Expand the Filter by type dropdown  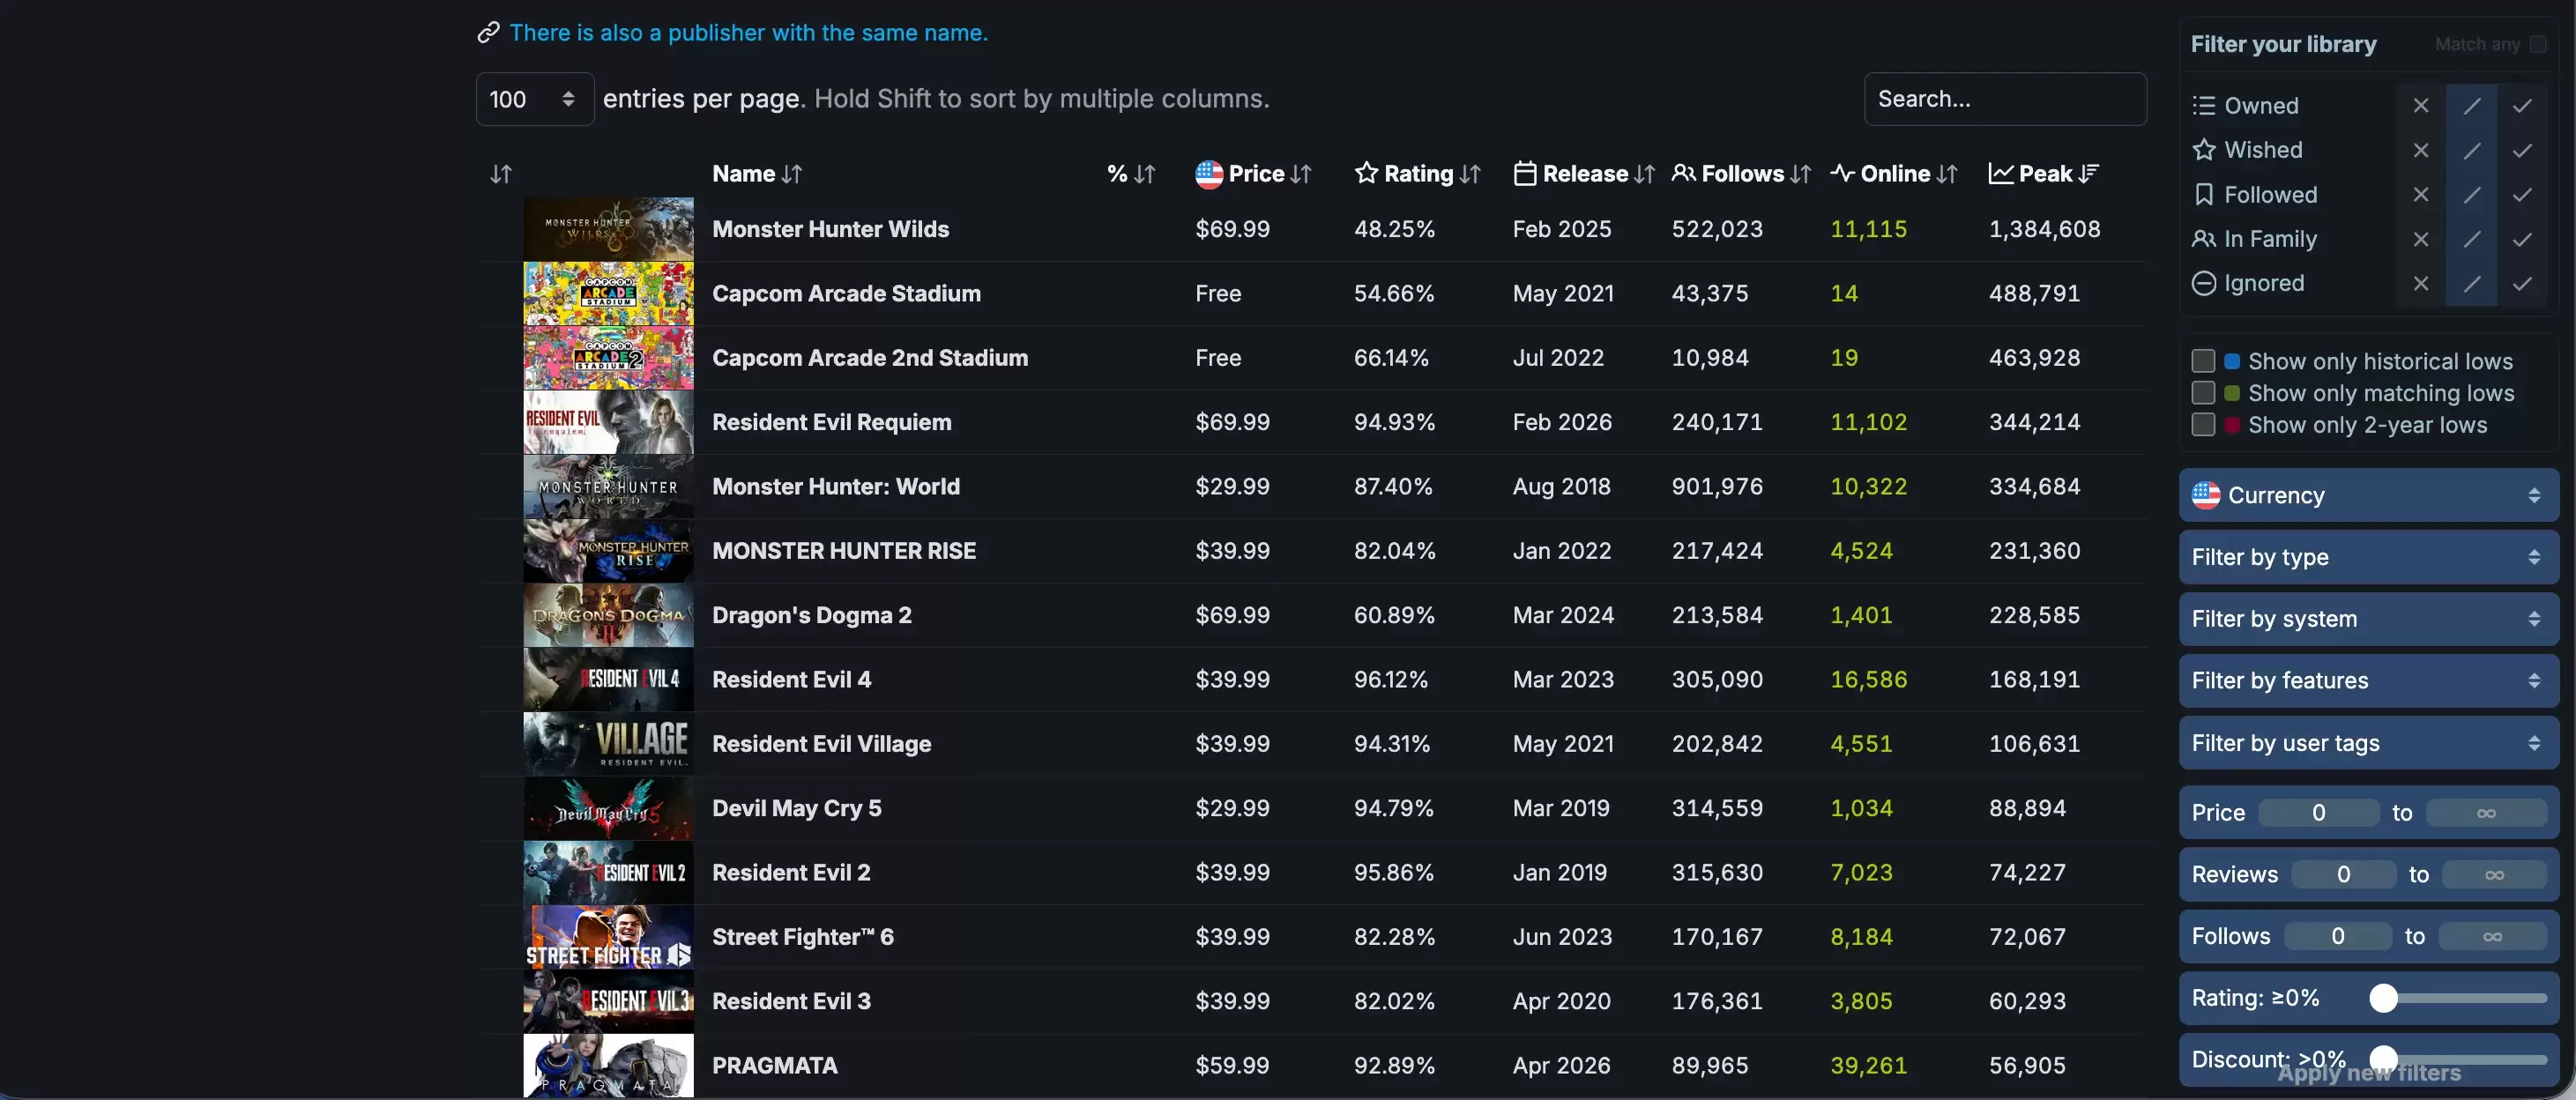click(2368, 557)
